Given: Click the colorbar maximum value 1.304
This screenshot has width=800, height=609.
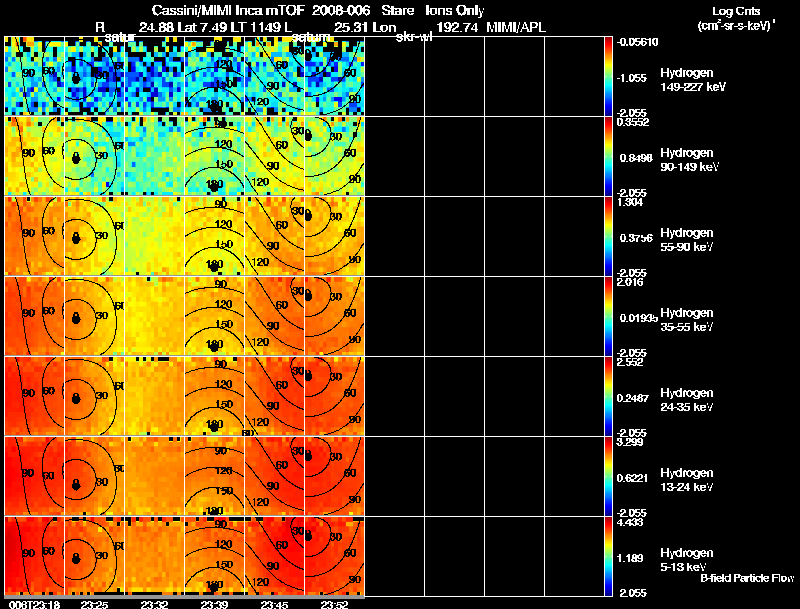Looking at the screenshot, I should [630, 202].
